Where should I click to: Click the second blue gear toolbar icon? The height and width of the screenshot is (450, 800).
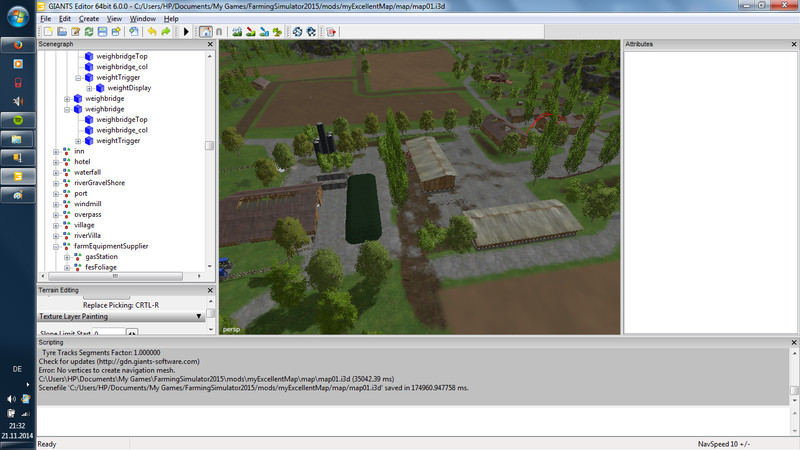[x=311, y=32]
